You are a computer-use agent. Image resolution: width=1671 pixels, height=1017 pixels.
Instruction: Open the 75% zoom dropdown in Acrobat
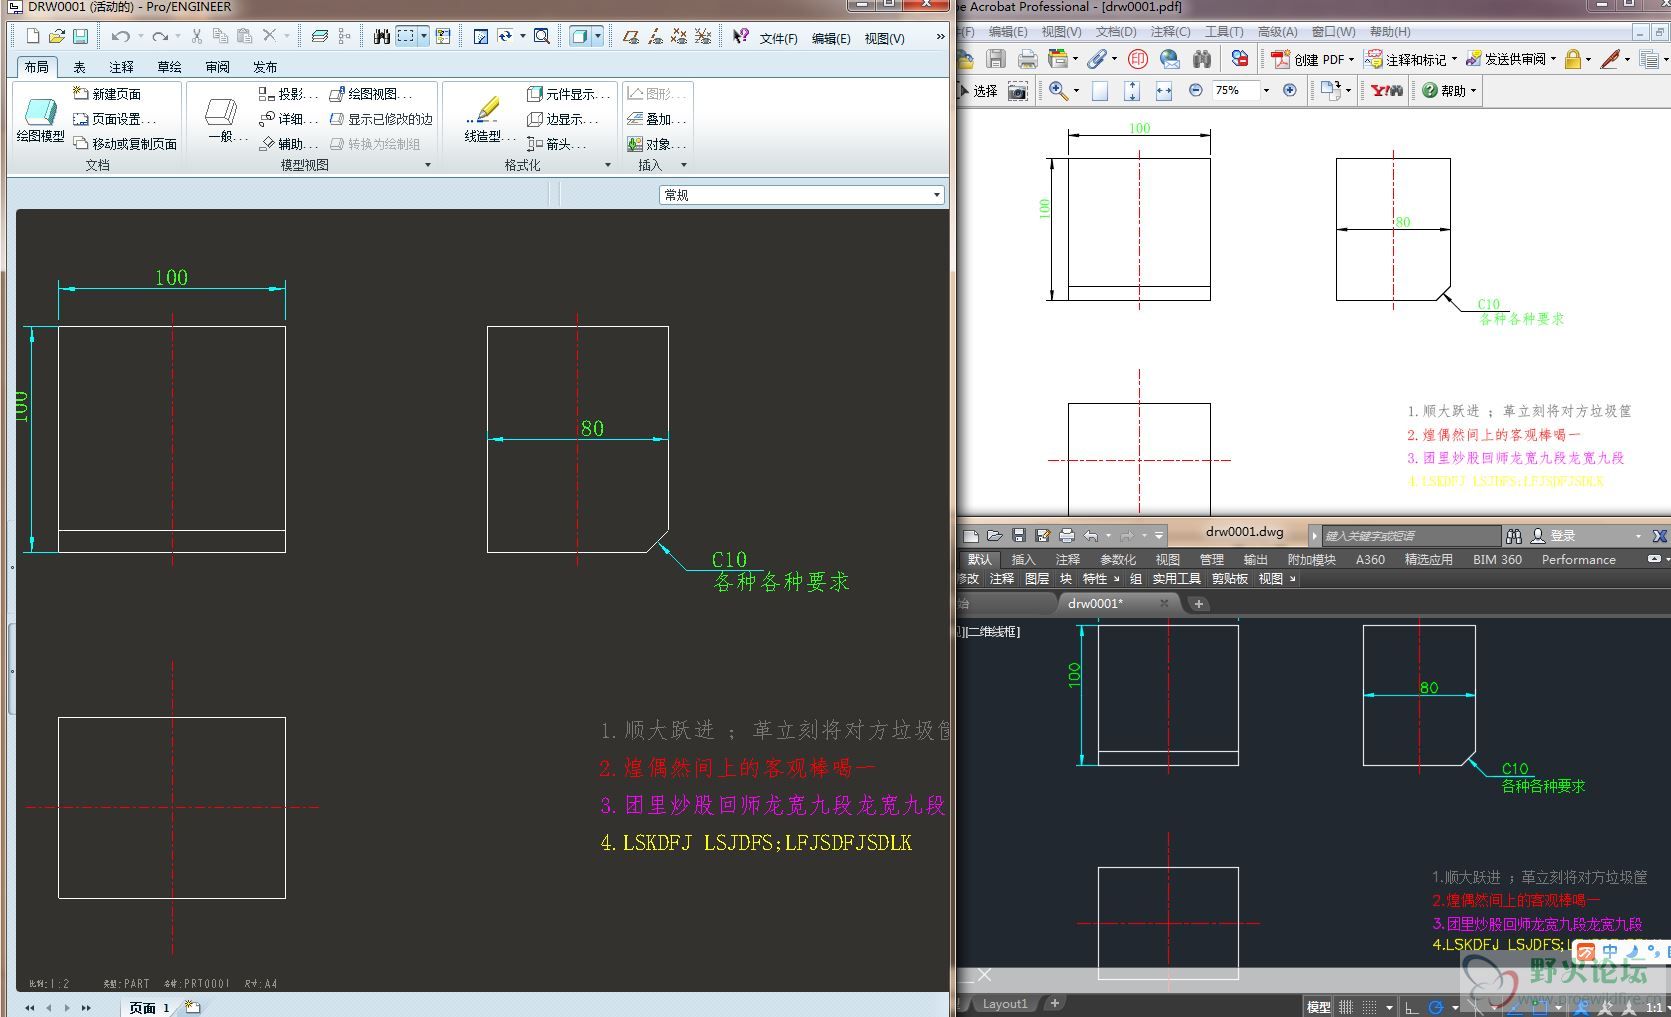1266,90
